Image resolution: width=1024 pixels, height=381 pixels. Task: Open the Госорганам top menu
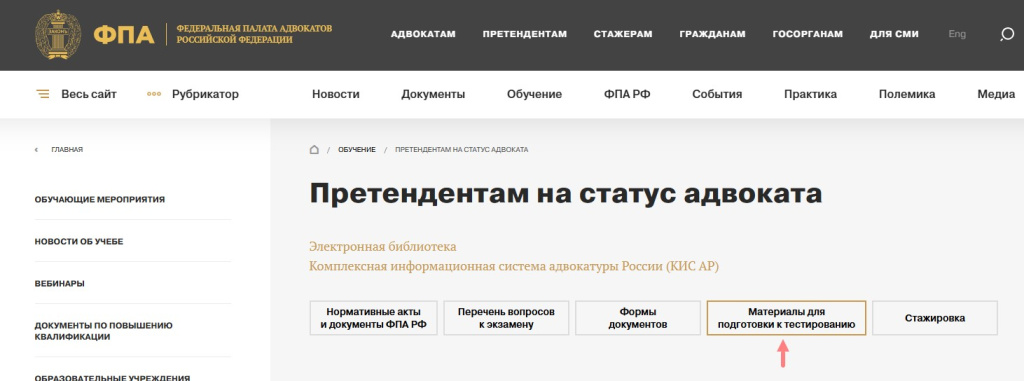pos(807,34)
